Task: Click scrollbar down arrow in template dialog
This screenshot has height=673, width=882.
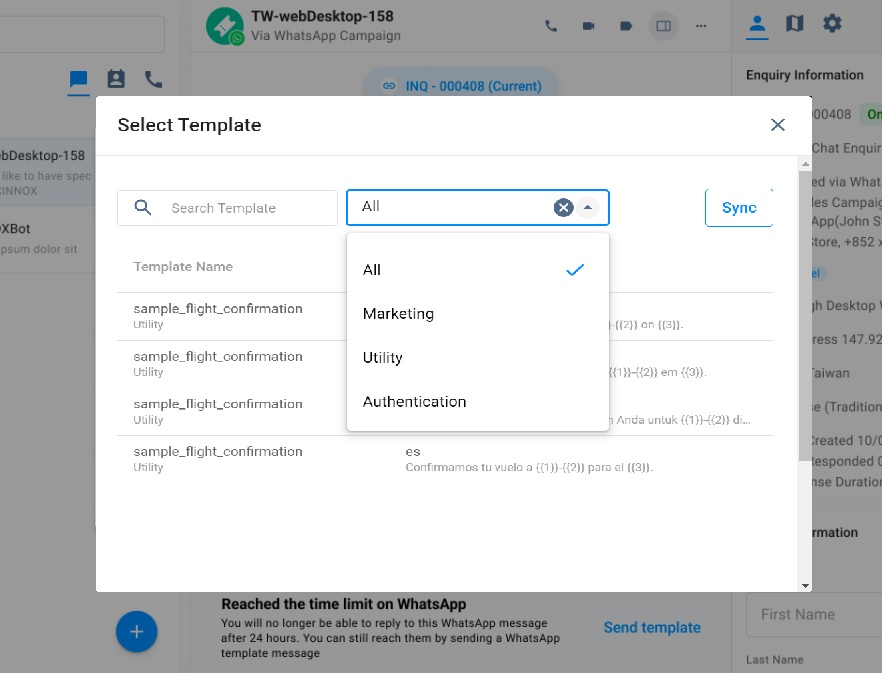Action: point(805,586)
